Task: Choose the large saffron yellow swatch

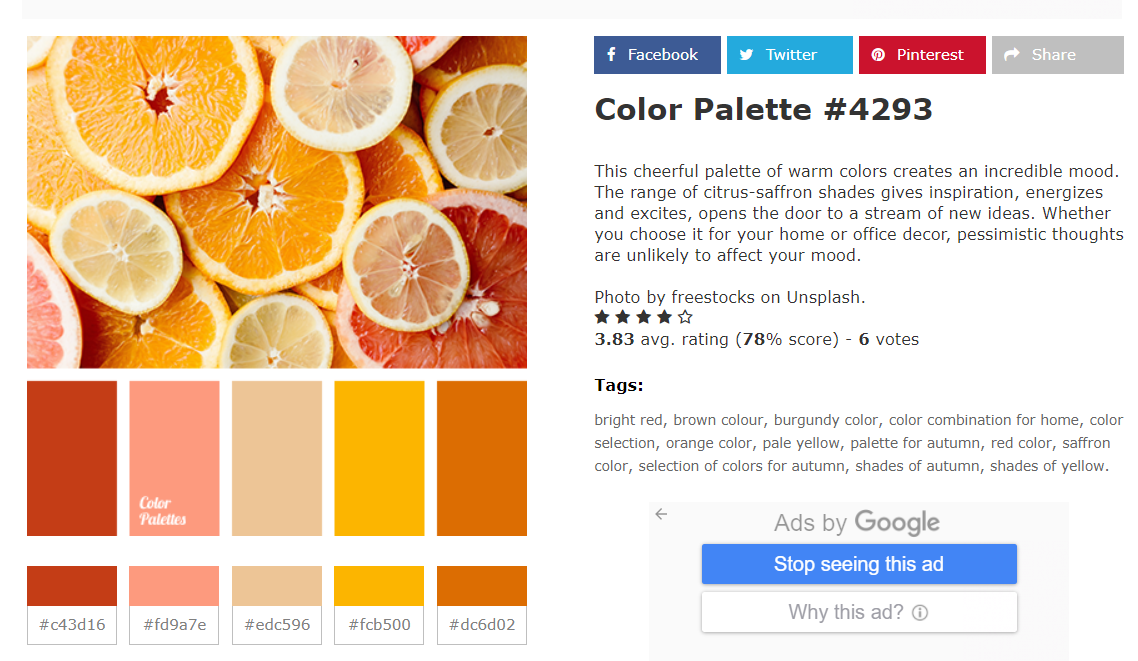Action: pos(379,458)
